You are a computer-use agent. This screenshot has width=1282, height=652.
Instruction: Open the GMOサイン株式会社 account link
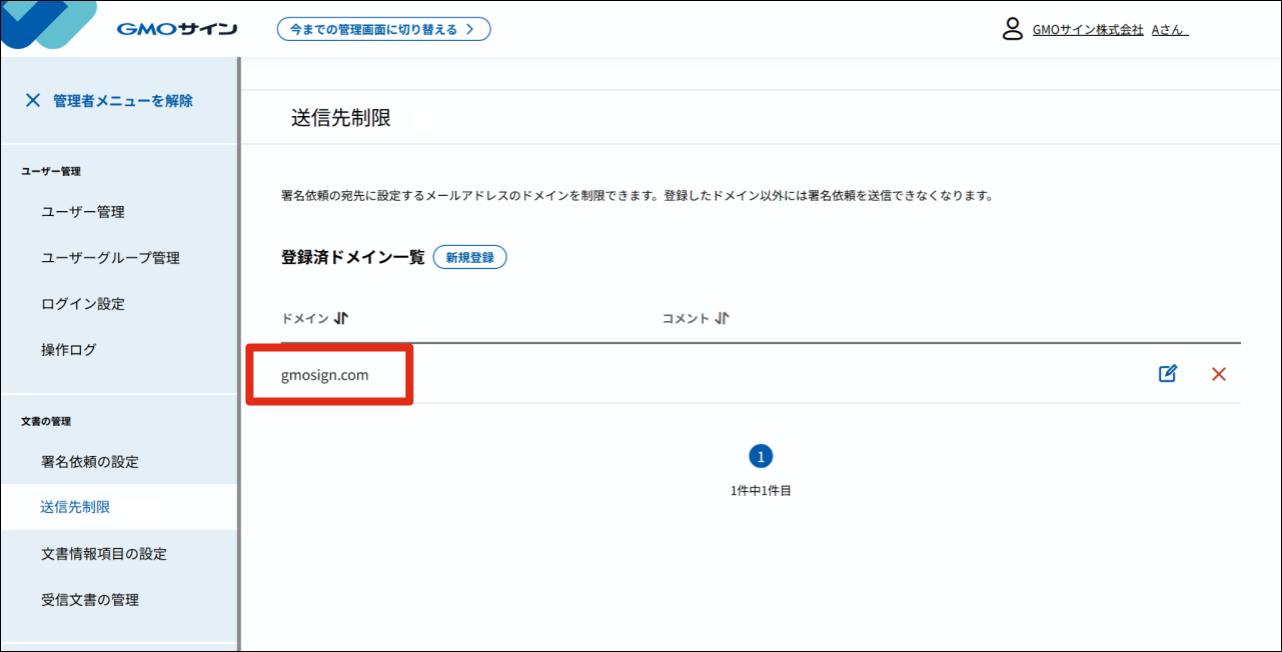(1086, 29)
